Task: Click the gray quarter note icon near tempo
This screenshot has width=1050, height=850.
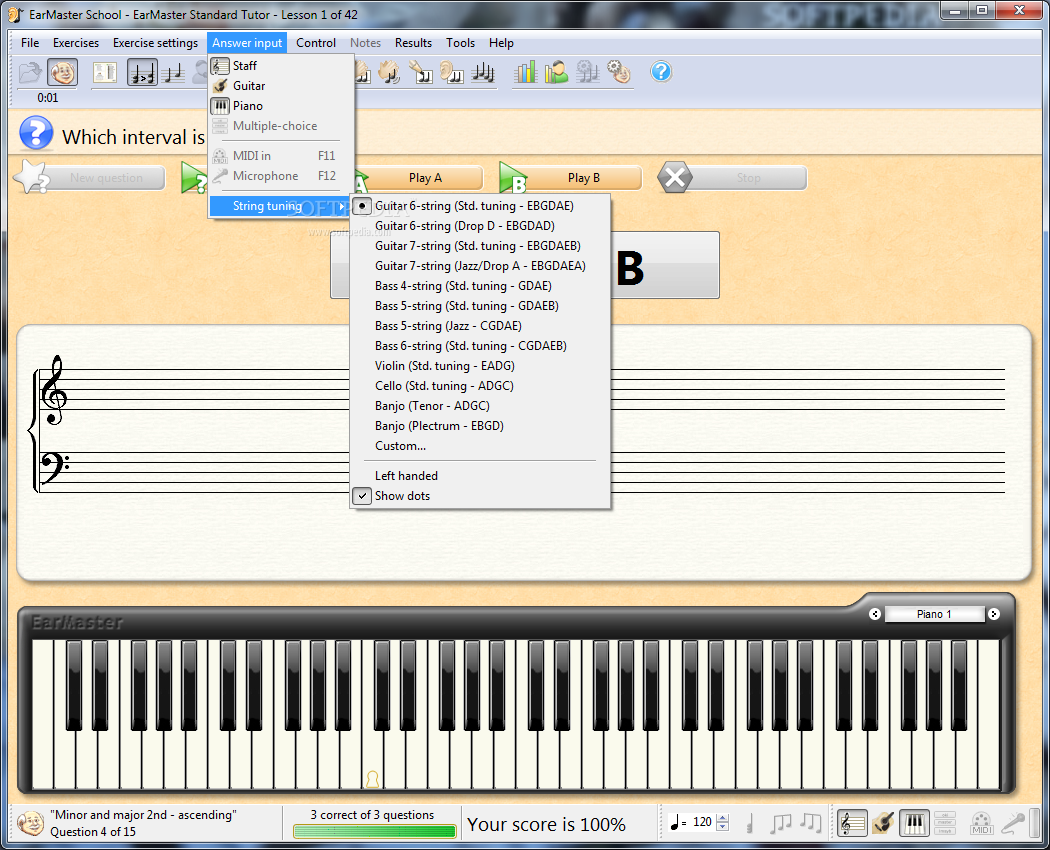Action: coord(750,823)
